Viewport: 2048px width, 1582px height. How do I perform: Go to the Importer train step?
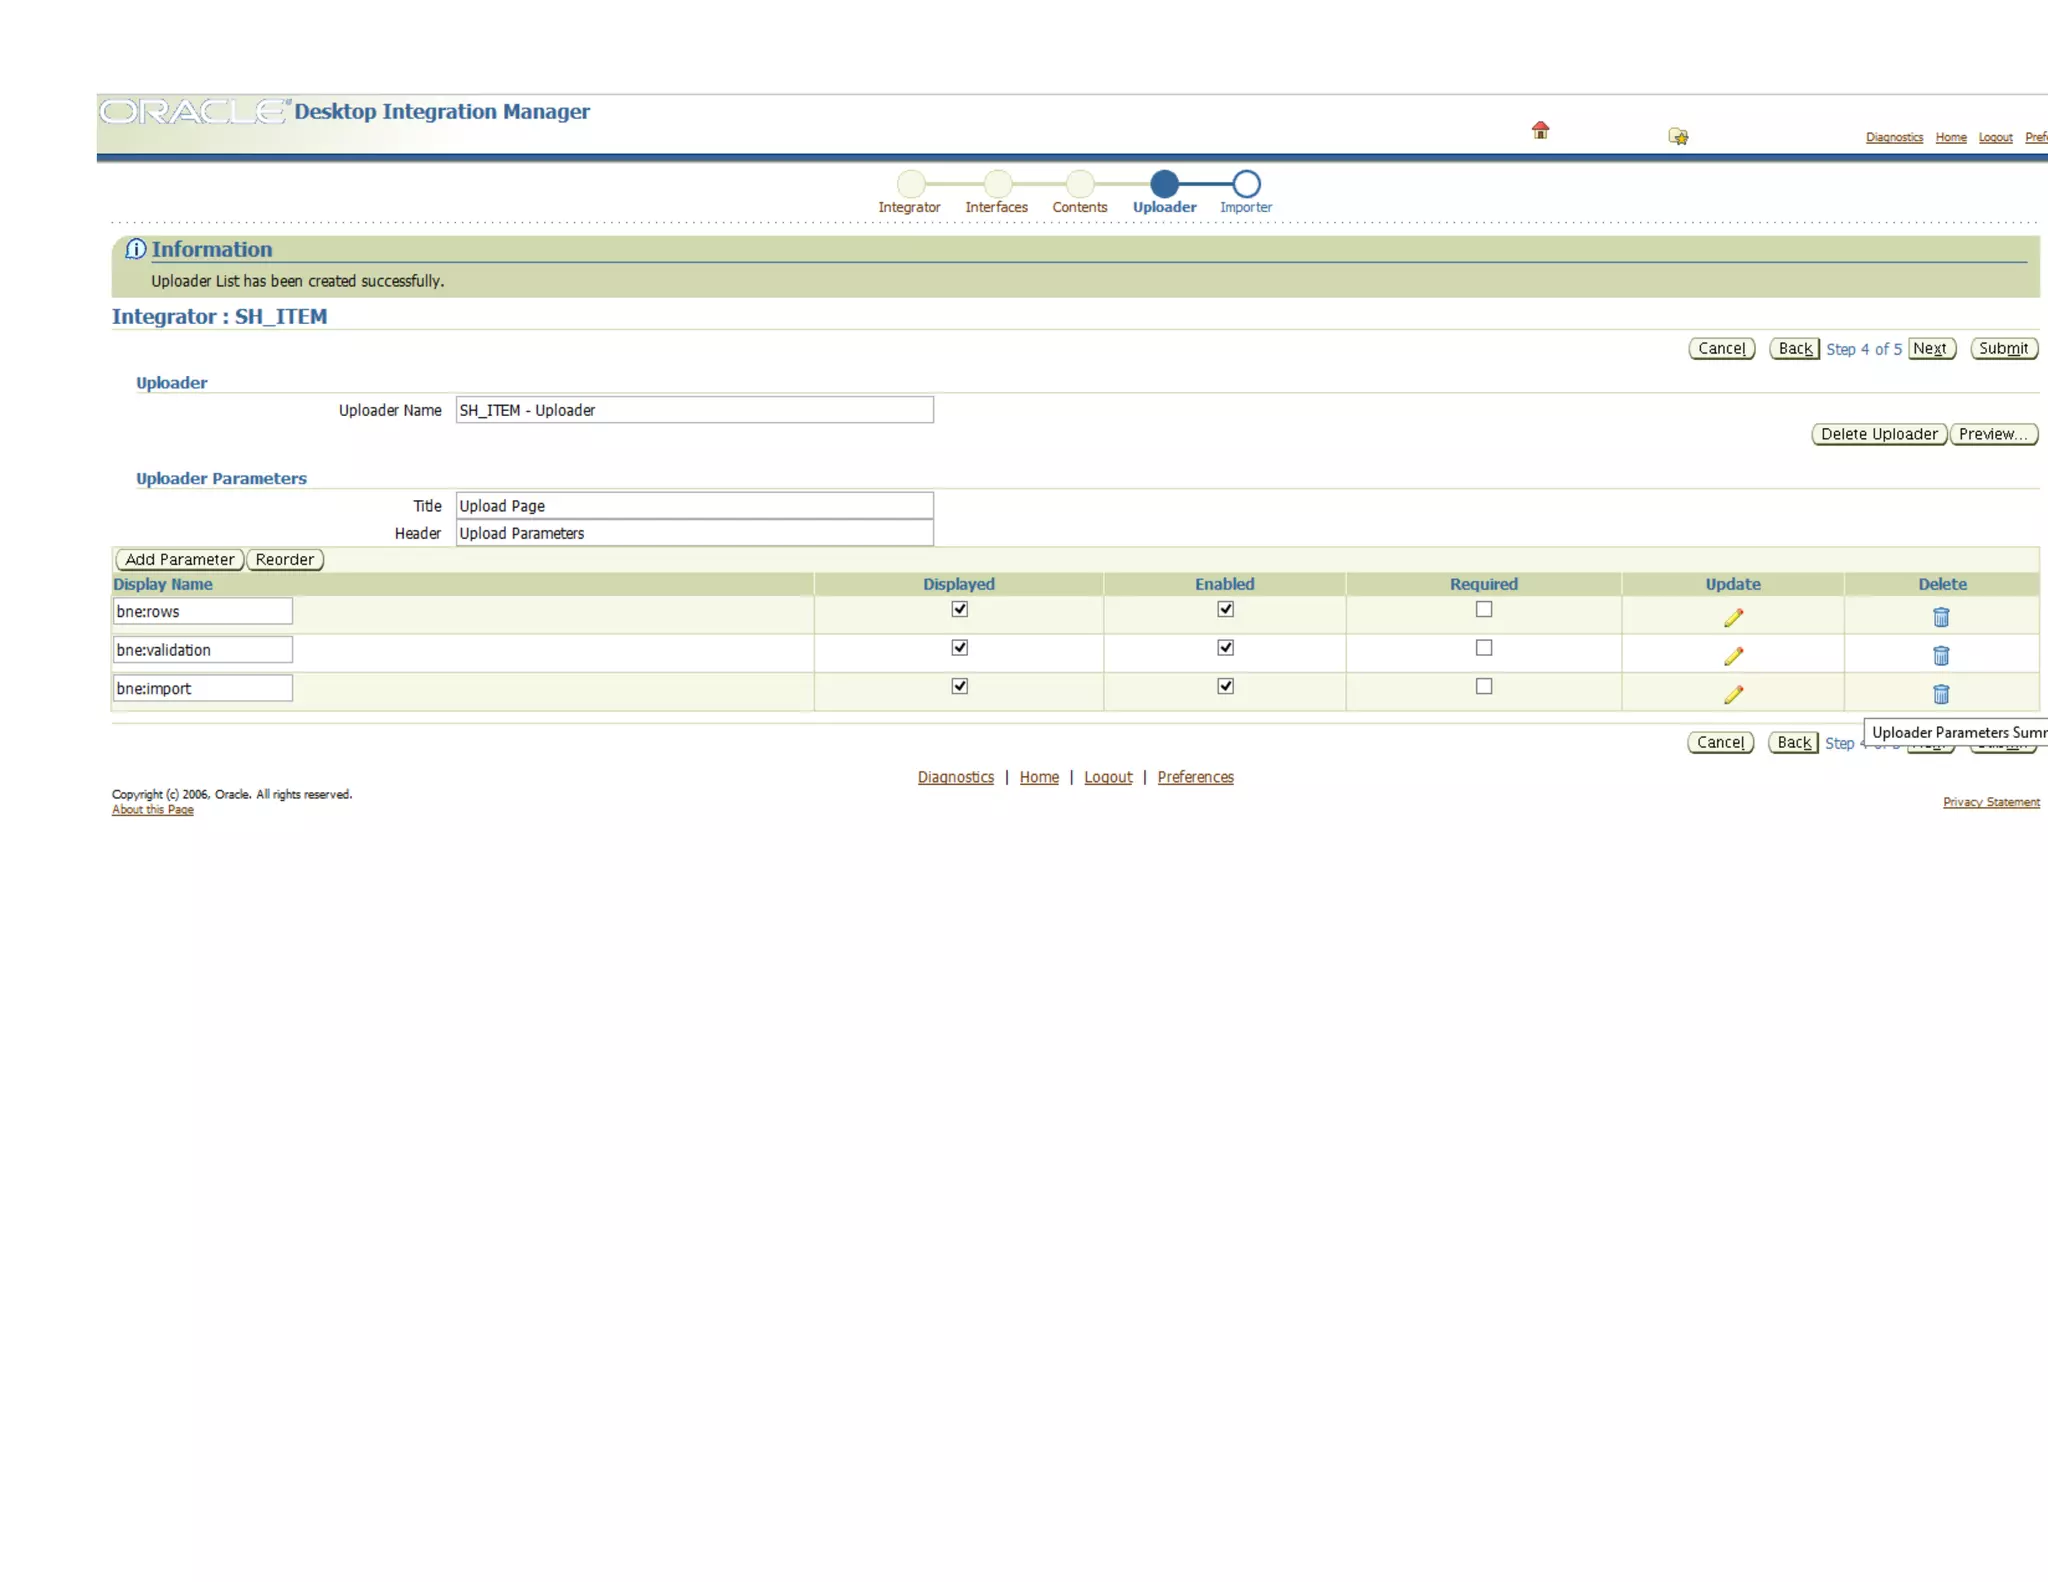(x=1246, y=185)
